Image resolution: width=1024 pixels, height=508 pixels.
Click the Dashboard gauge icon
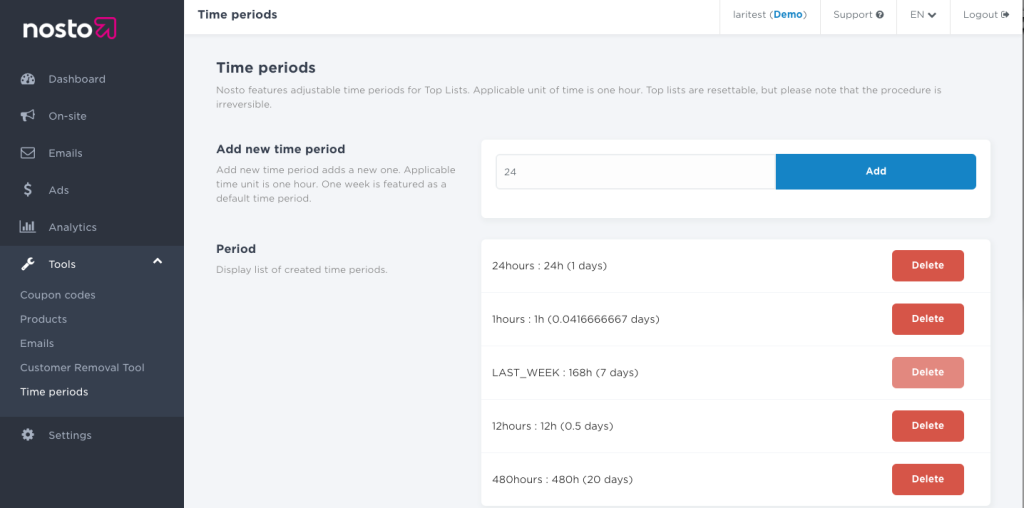point(28,79)
